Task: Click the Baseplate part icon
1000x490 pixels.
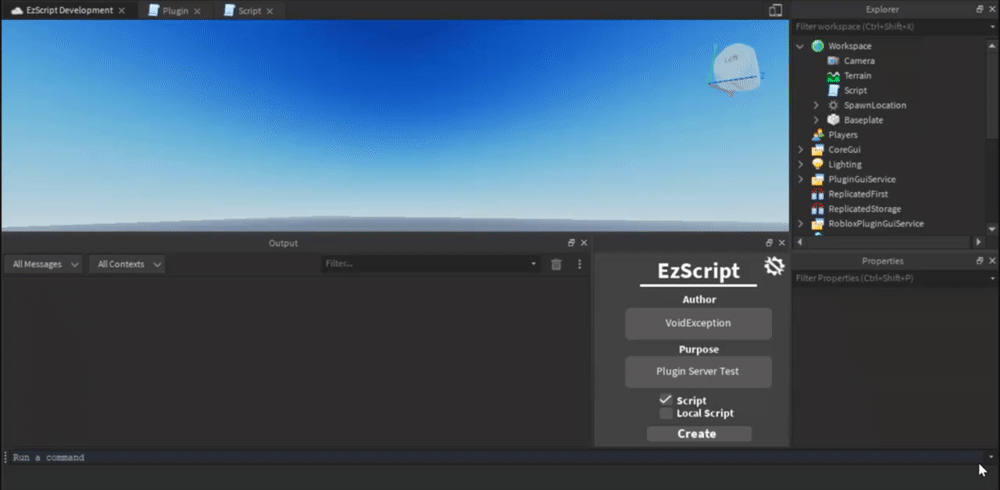Action: [x=833, y=120]
